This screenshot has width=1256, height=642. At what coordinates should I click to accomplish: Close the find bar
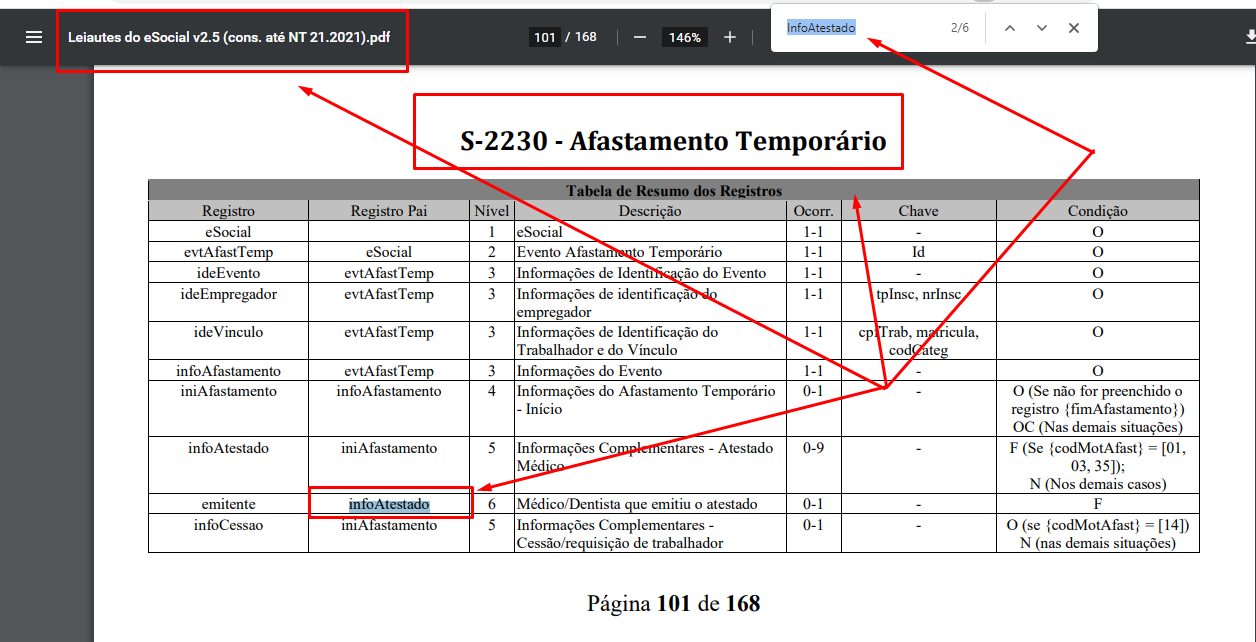pos(1074,28)
